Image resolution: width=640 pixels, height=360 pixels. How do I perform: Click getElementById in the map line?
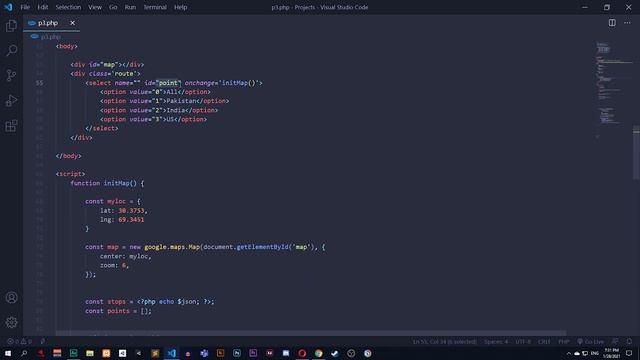(x=262, y=247)
